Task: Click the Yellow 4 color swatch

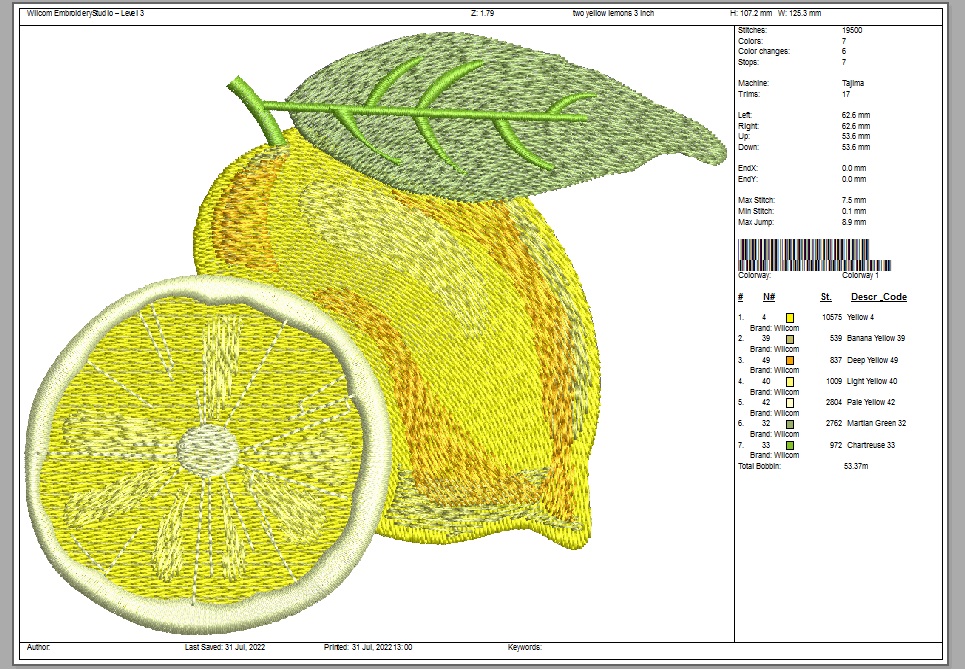Action: pyautogui.click(x=790, y=317)
